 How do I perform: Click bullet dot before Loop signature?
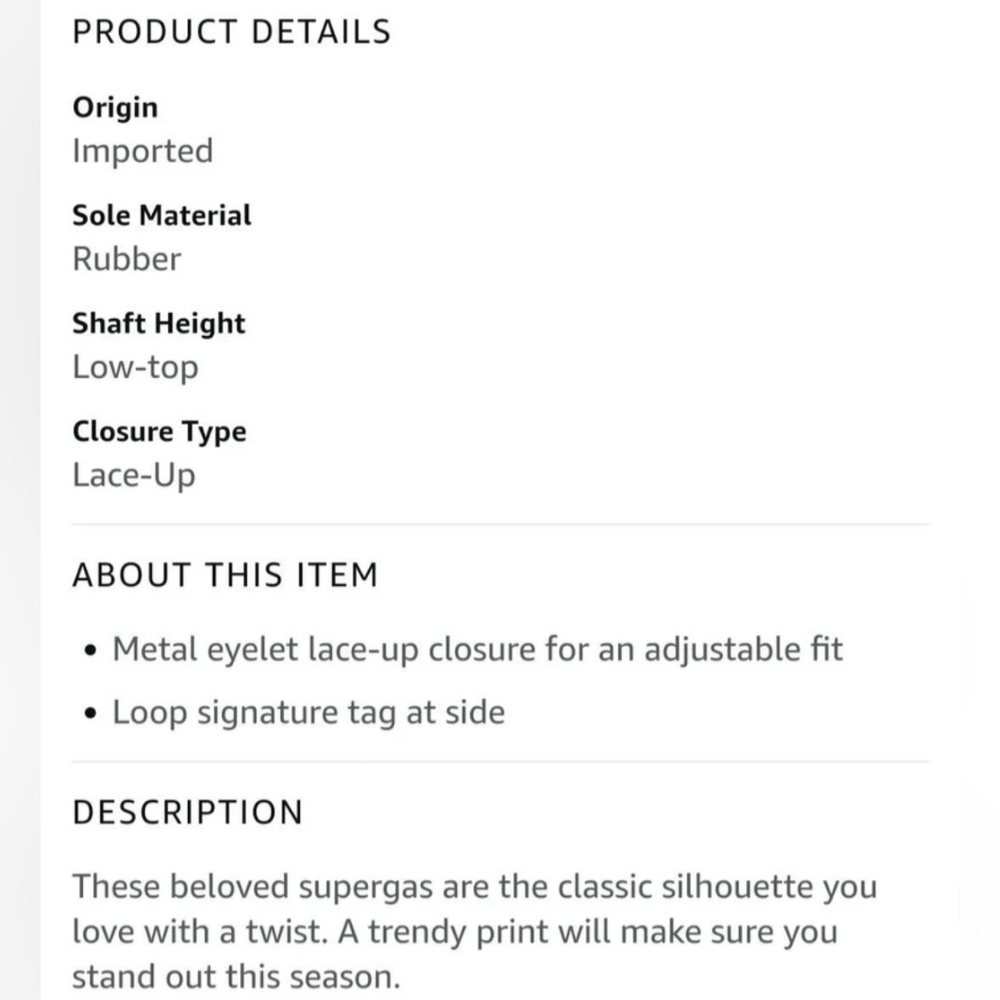click(x=91, y=713)
